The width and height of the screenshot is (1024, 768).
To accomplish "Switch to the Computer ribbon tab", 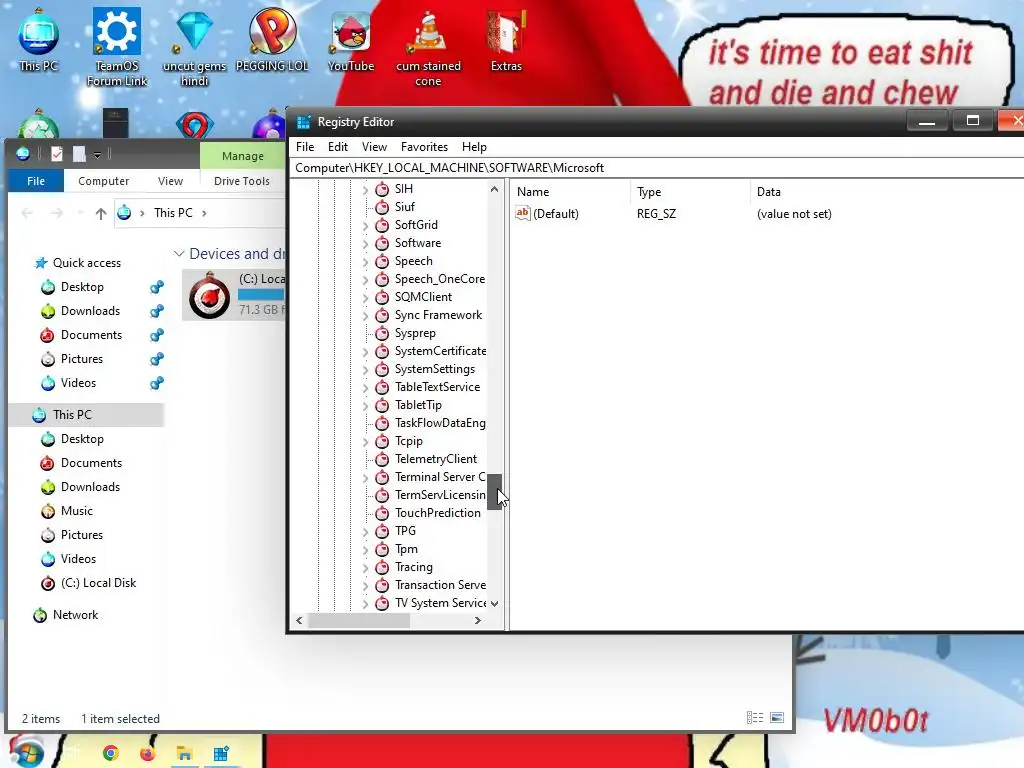I will tap(103, 181).
